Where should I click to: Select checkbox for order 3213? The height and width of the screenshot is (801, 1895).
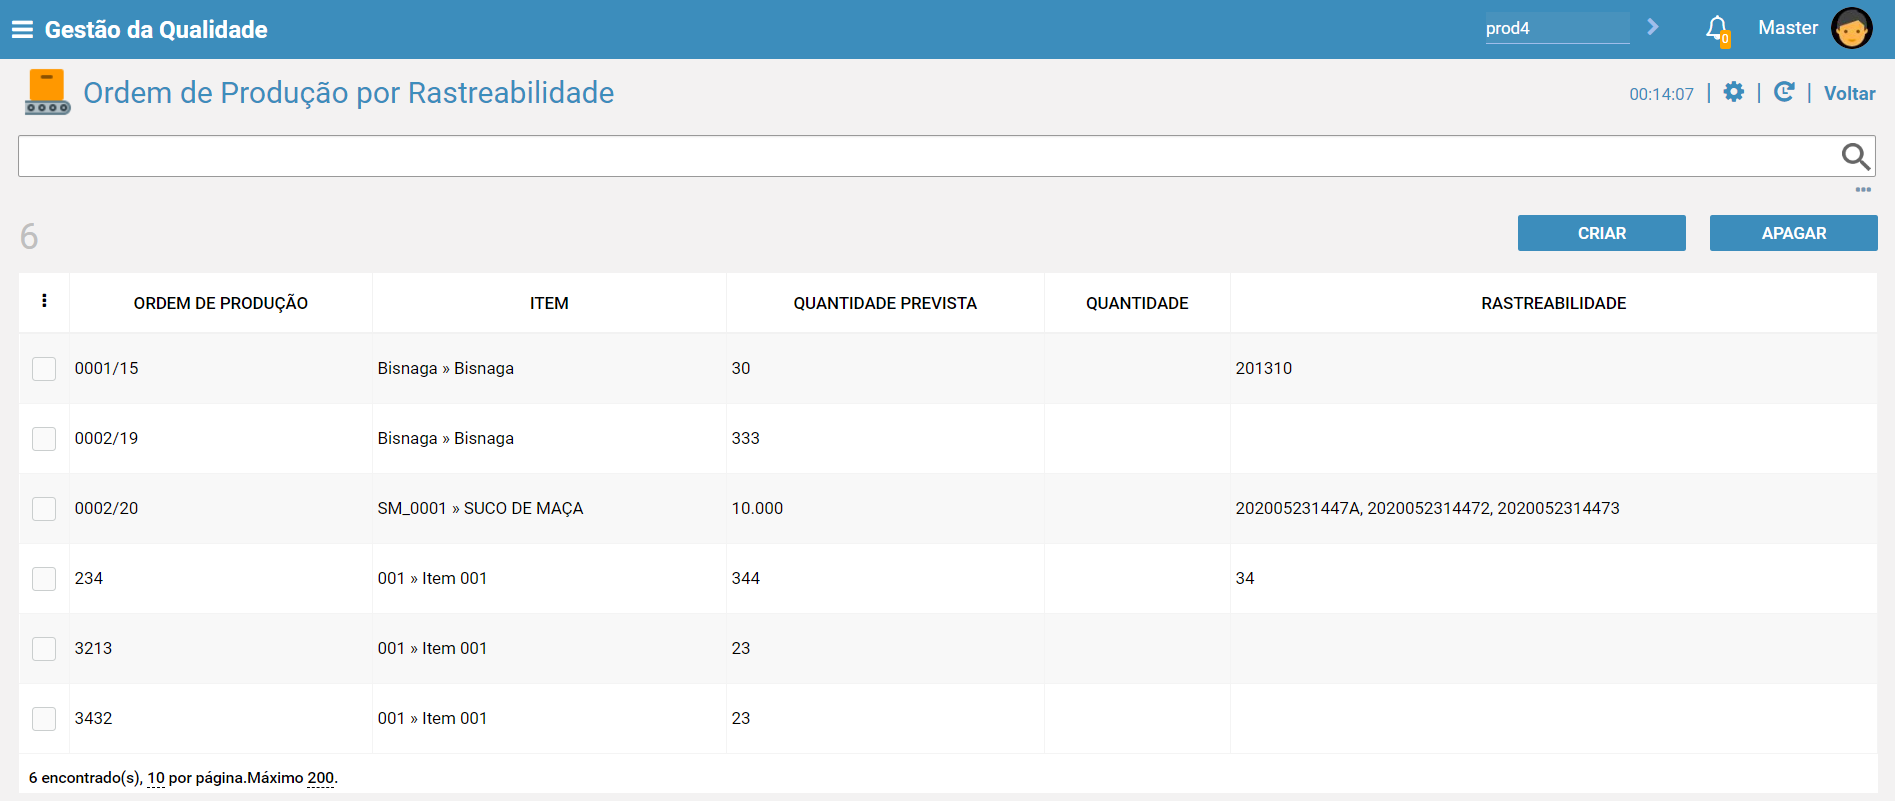click(x=44, y=649)
